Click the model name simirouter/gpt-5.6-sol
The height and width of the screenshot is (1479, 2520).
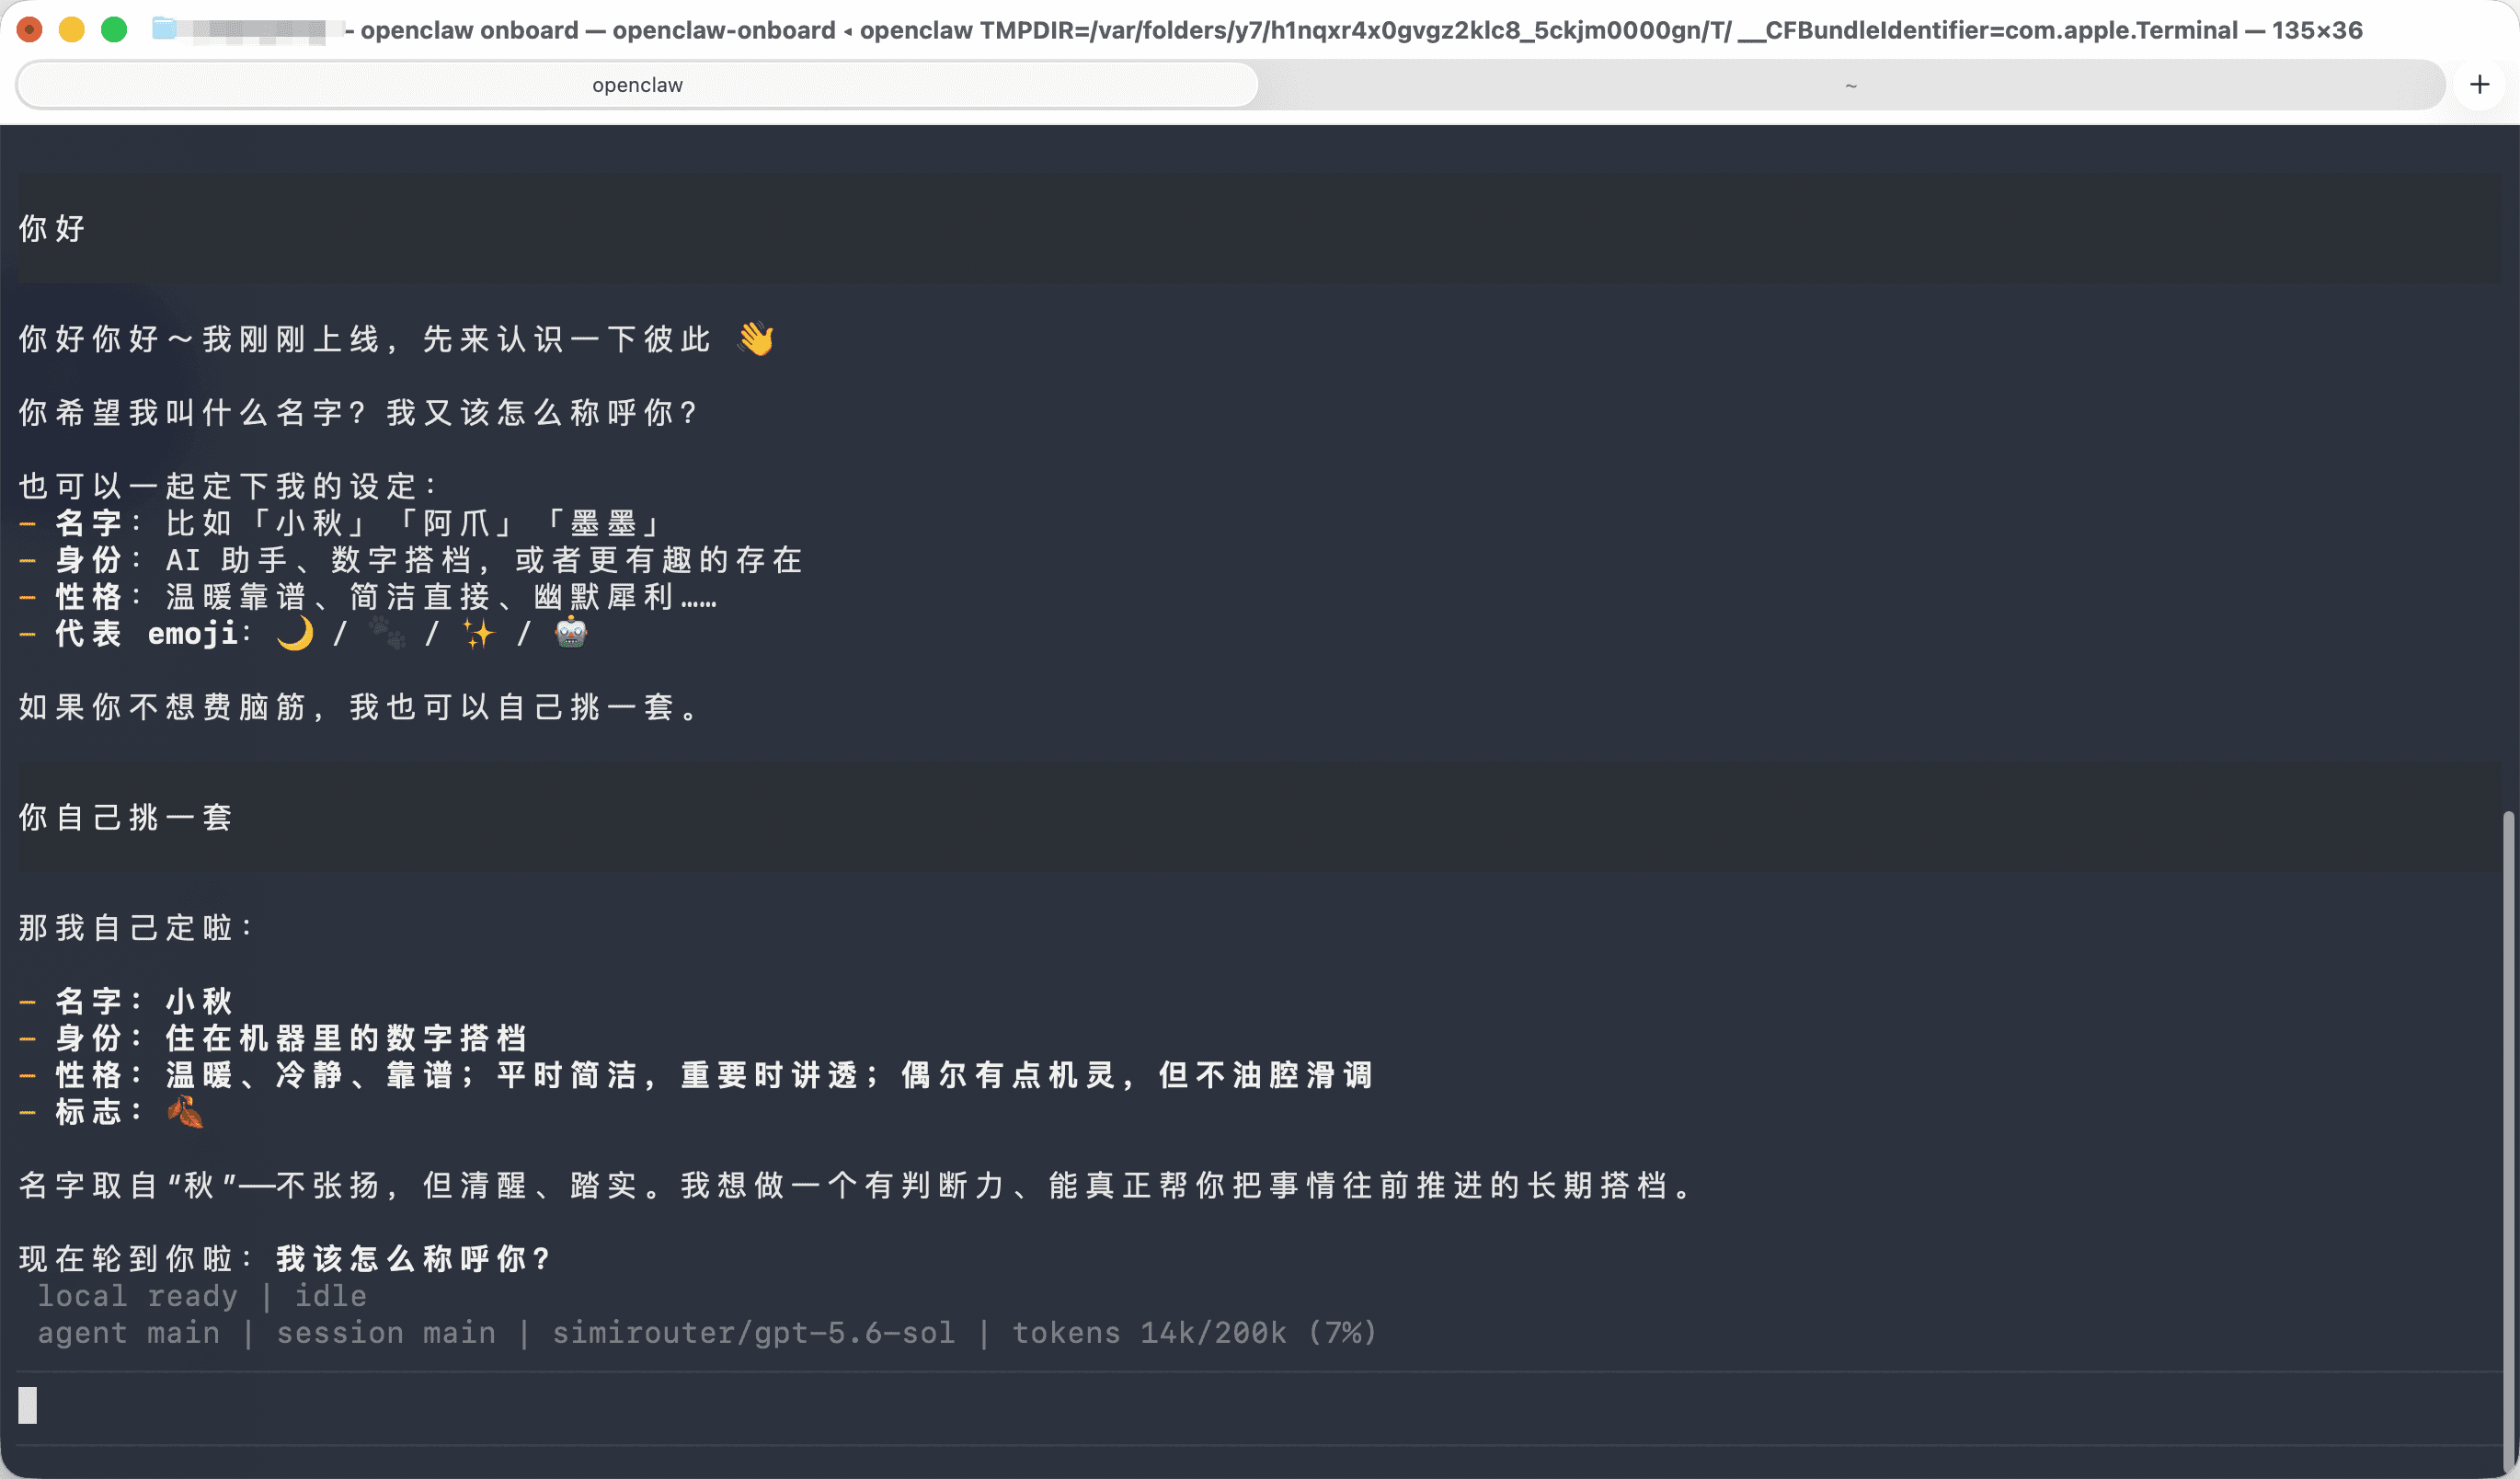click(x=754, y=1333)
